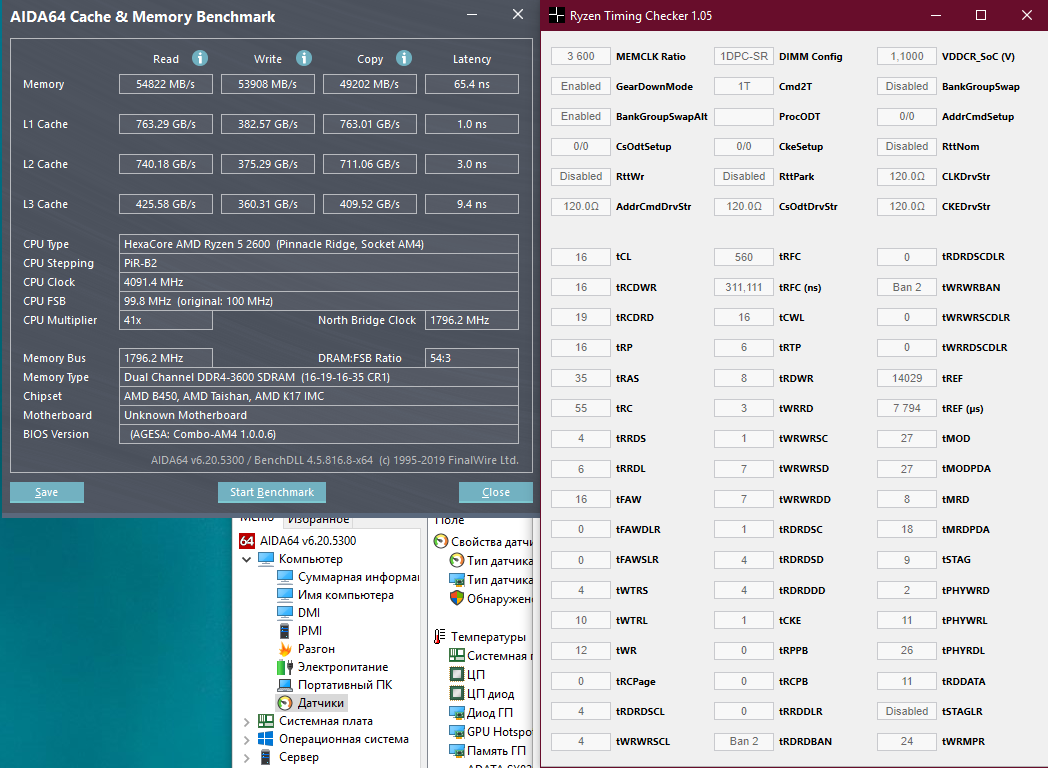The image size is (1048, 768).
Task: Open the Разгон flame icon
Action: tap(285, 649)
